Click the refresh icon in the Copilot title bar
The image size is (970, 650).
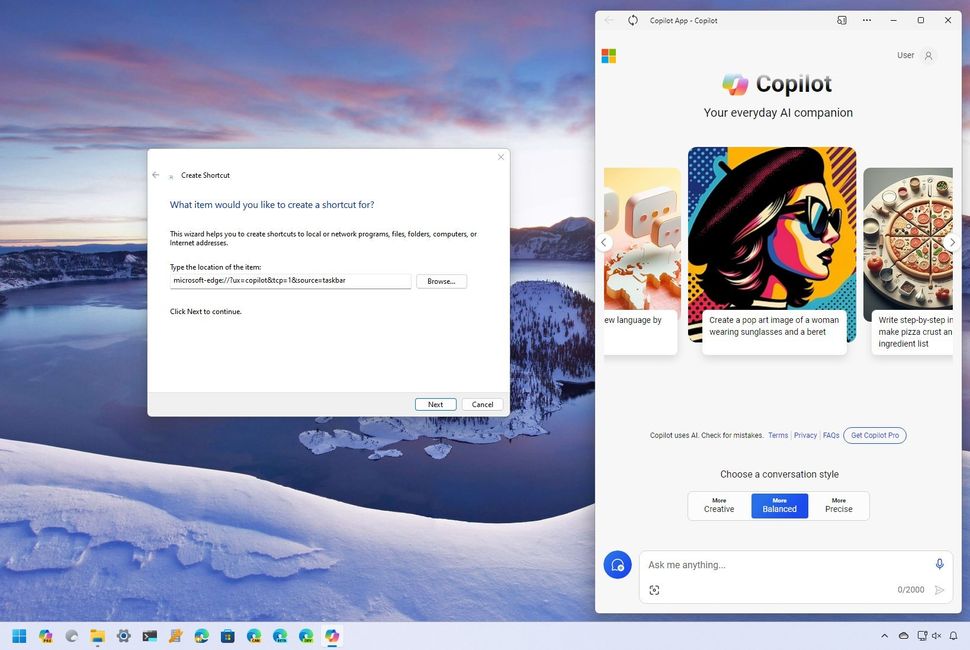(632, 20)
